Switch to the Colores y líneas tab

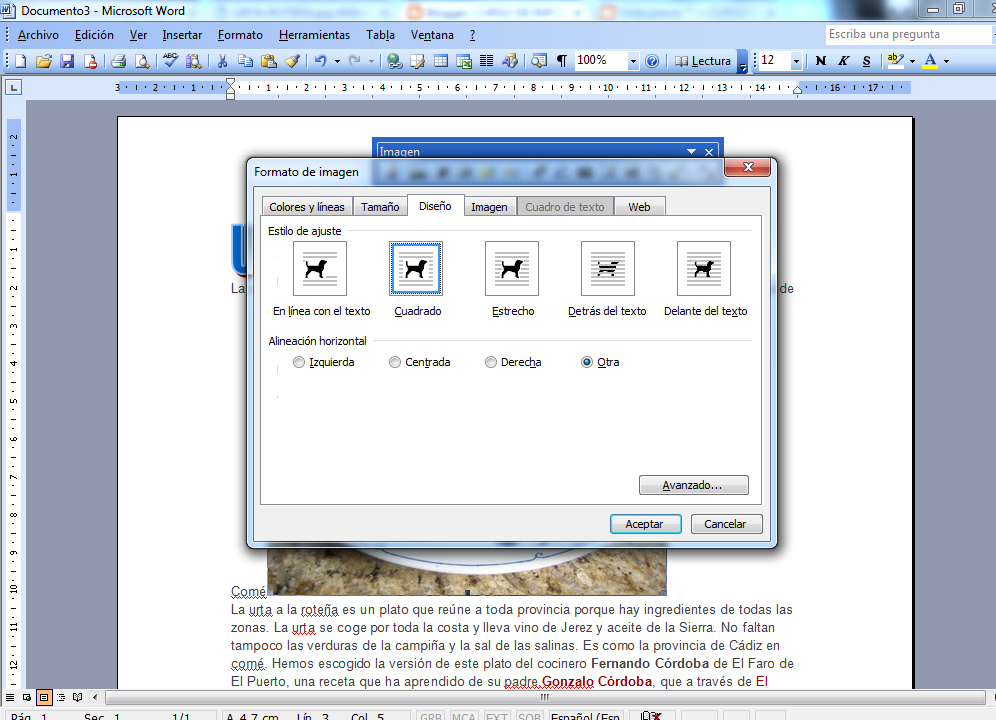coord(306,206)
